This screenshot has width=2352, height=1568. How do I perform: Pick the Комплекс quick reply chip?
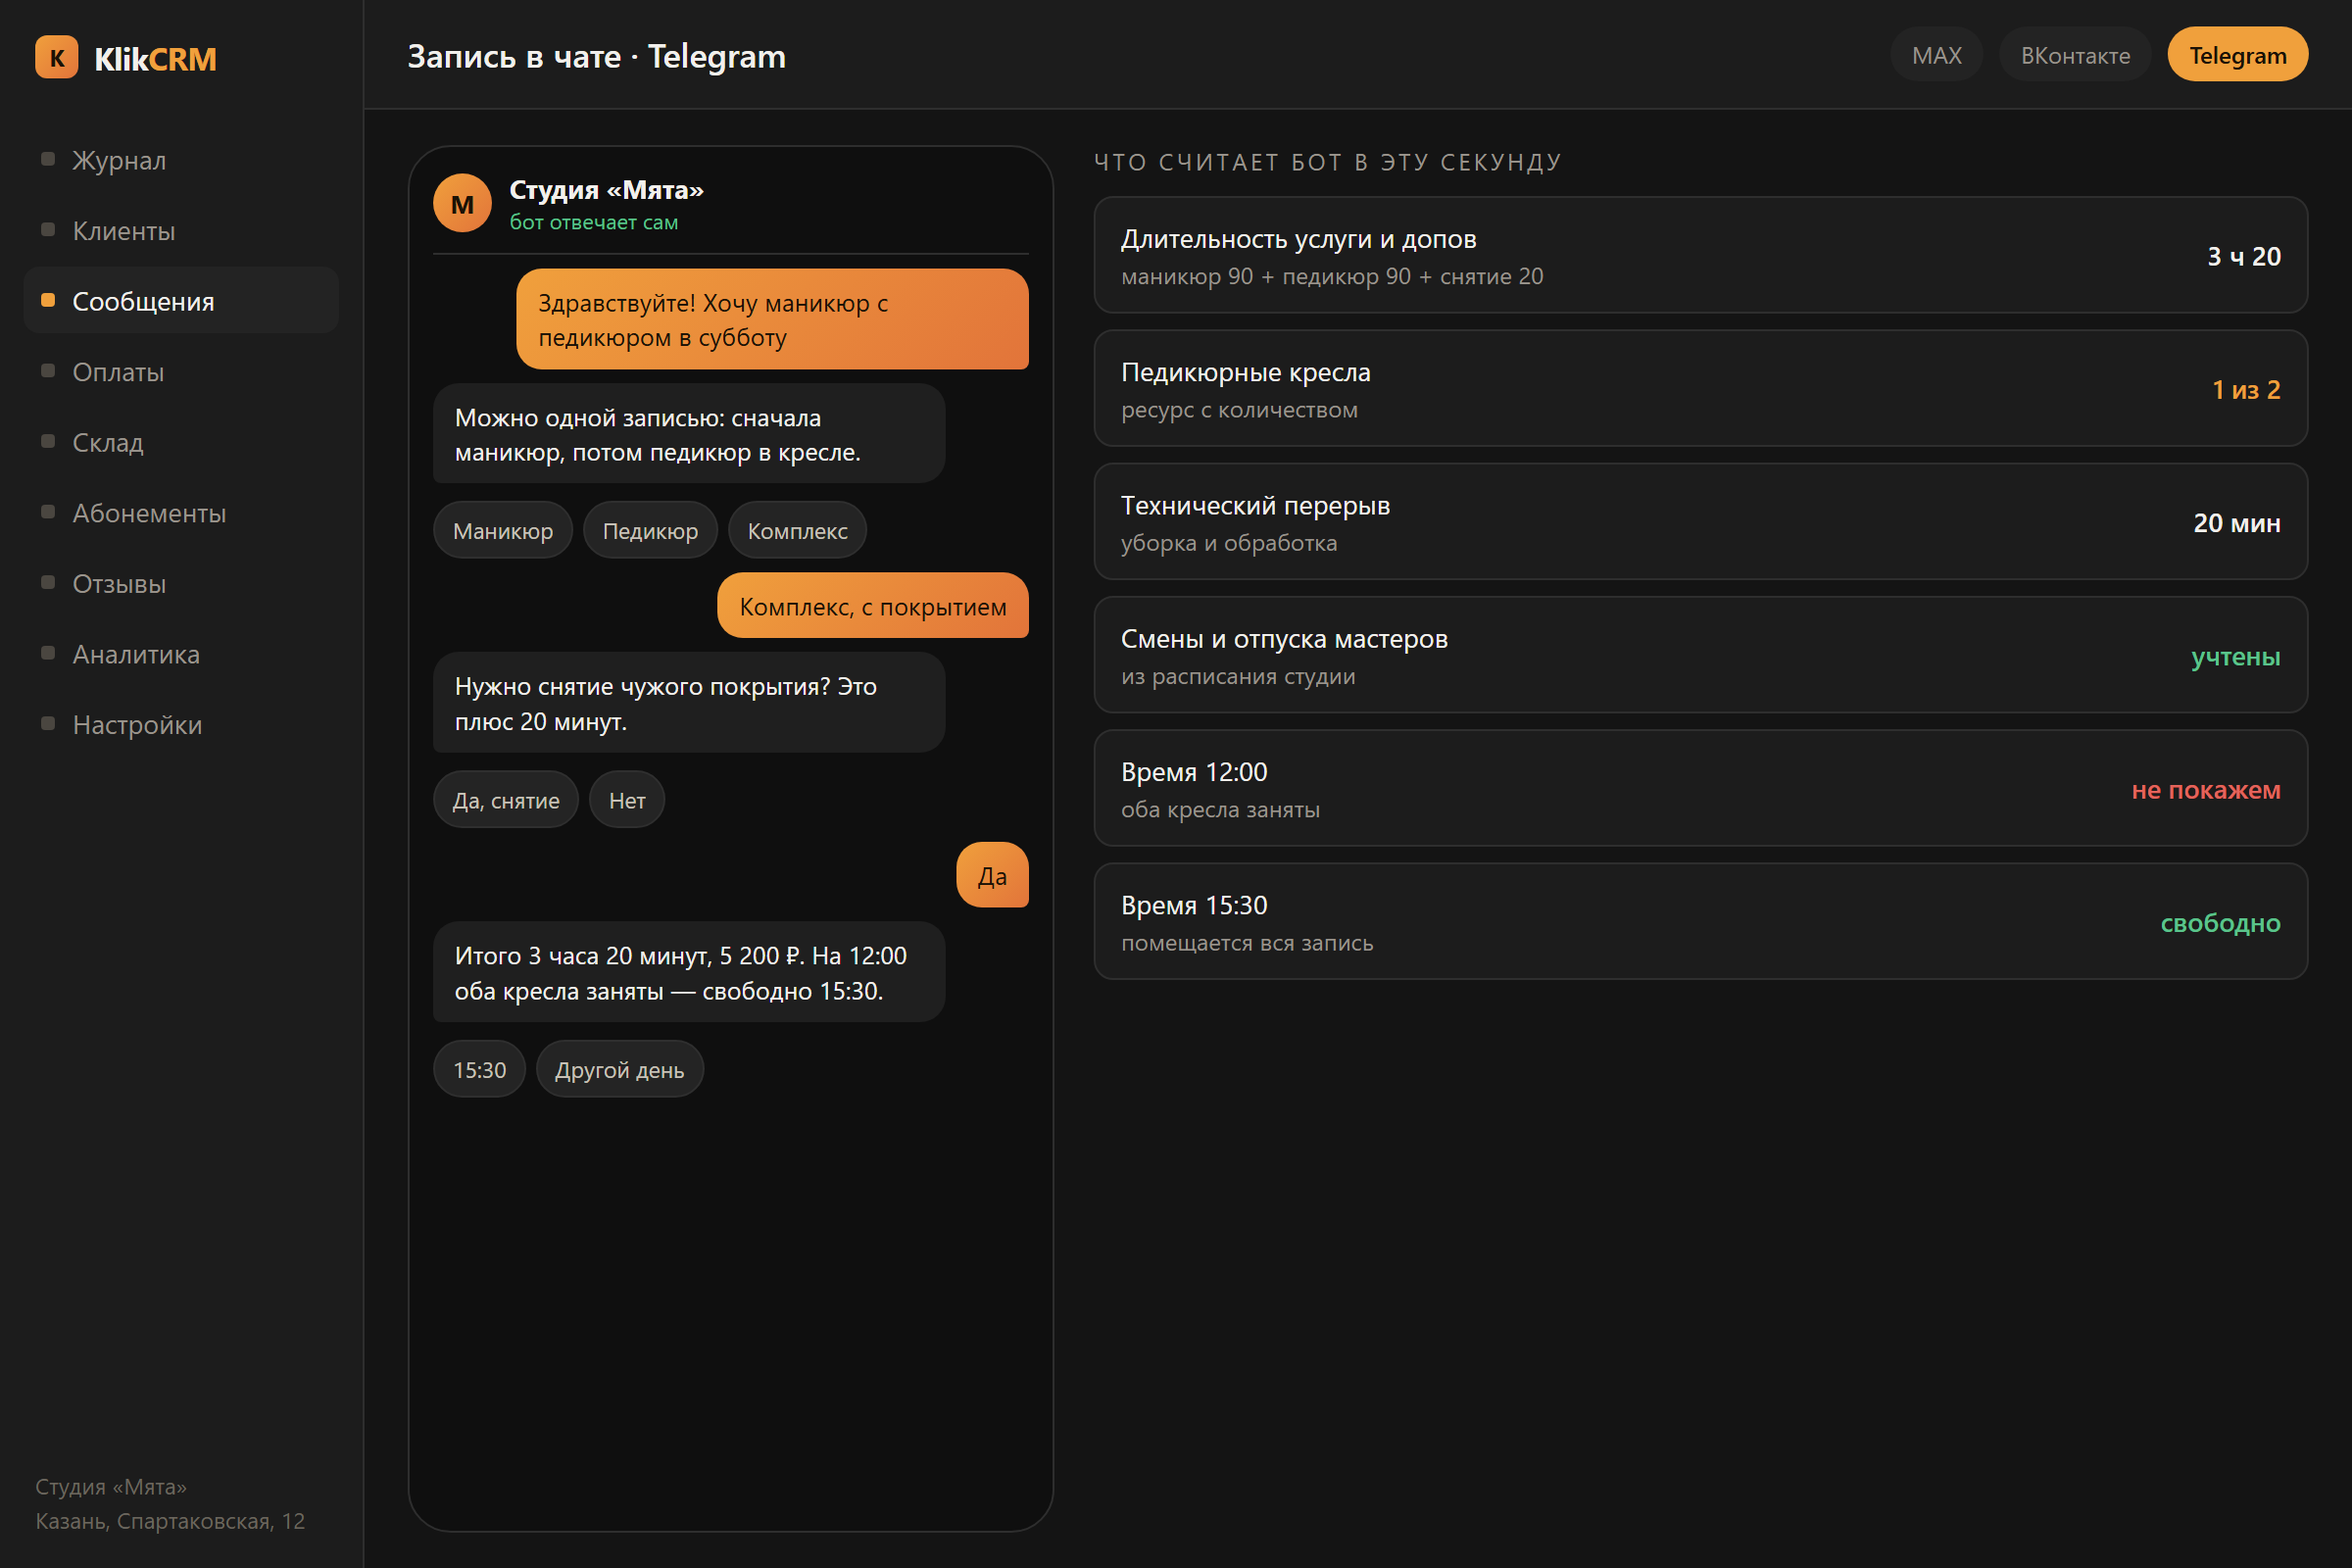797,531
